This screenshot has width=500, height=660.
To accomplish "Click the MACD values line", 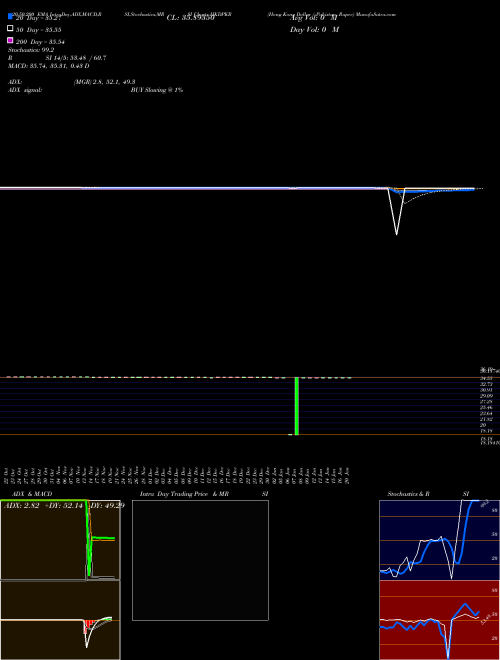I will [48, 66].
